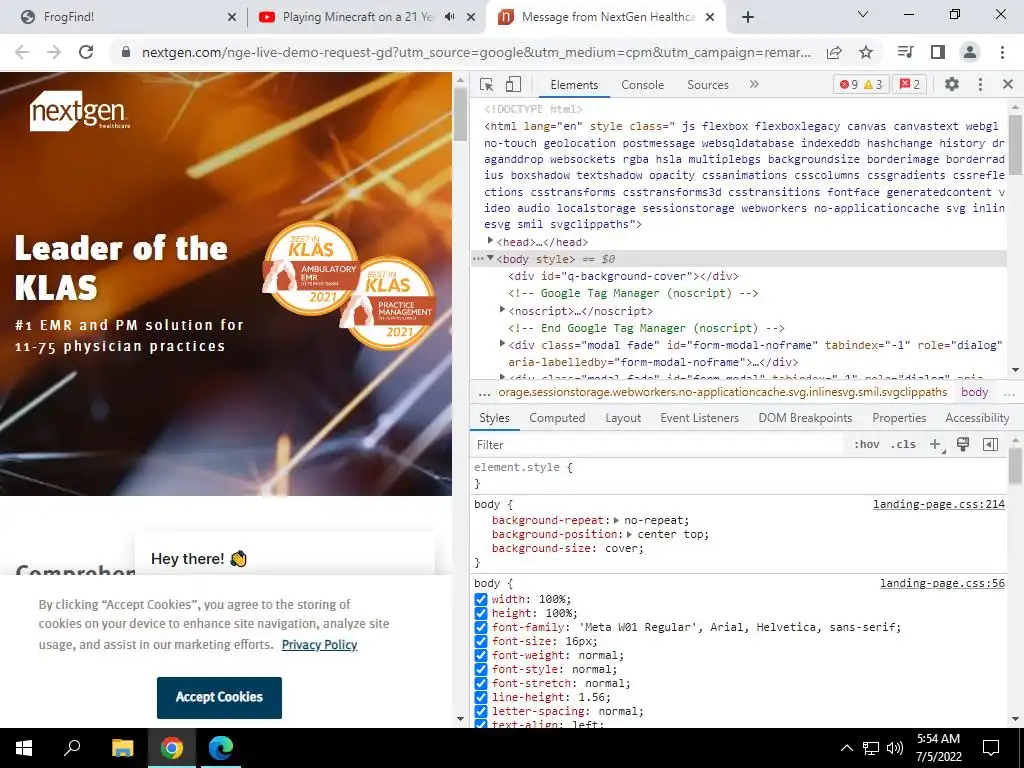
Task: Click the issues counter badge
Action: [x=910, y=84]
